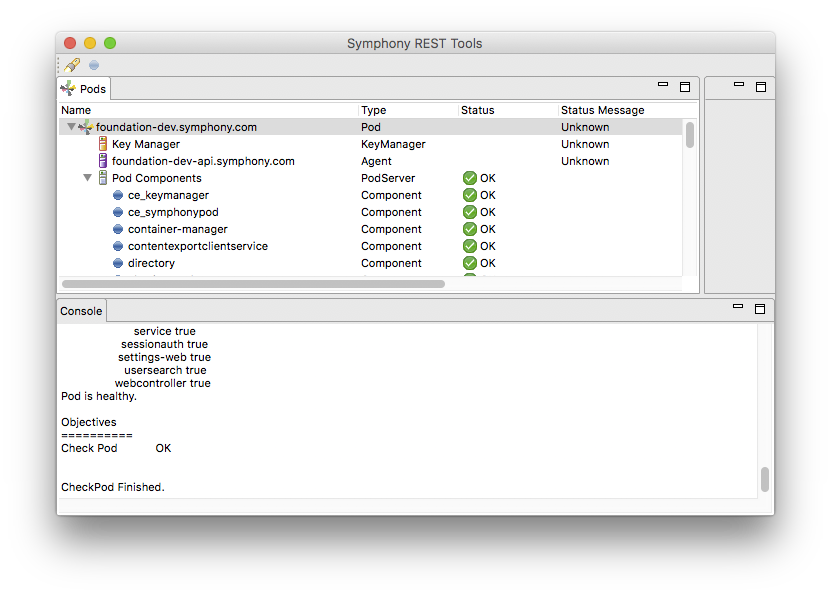The image size is (831, 596).
Task: Maximize the Console panel
Action: [x=760, y=309]
